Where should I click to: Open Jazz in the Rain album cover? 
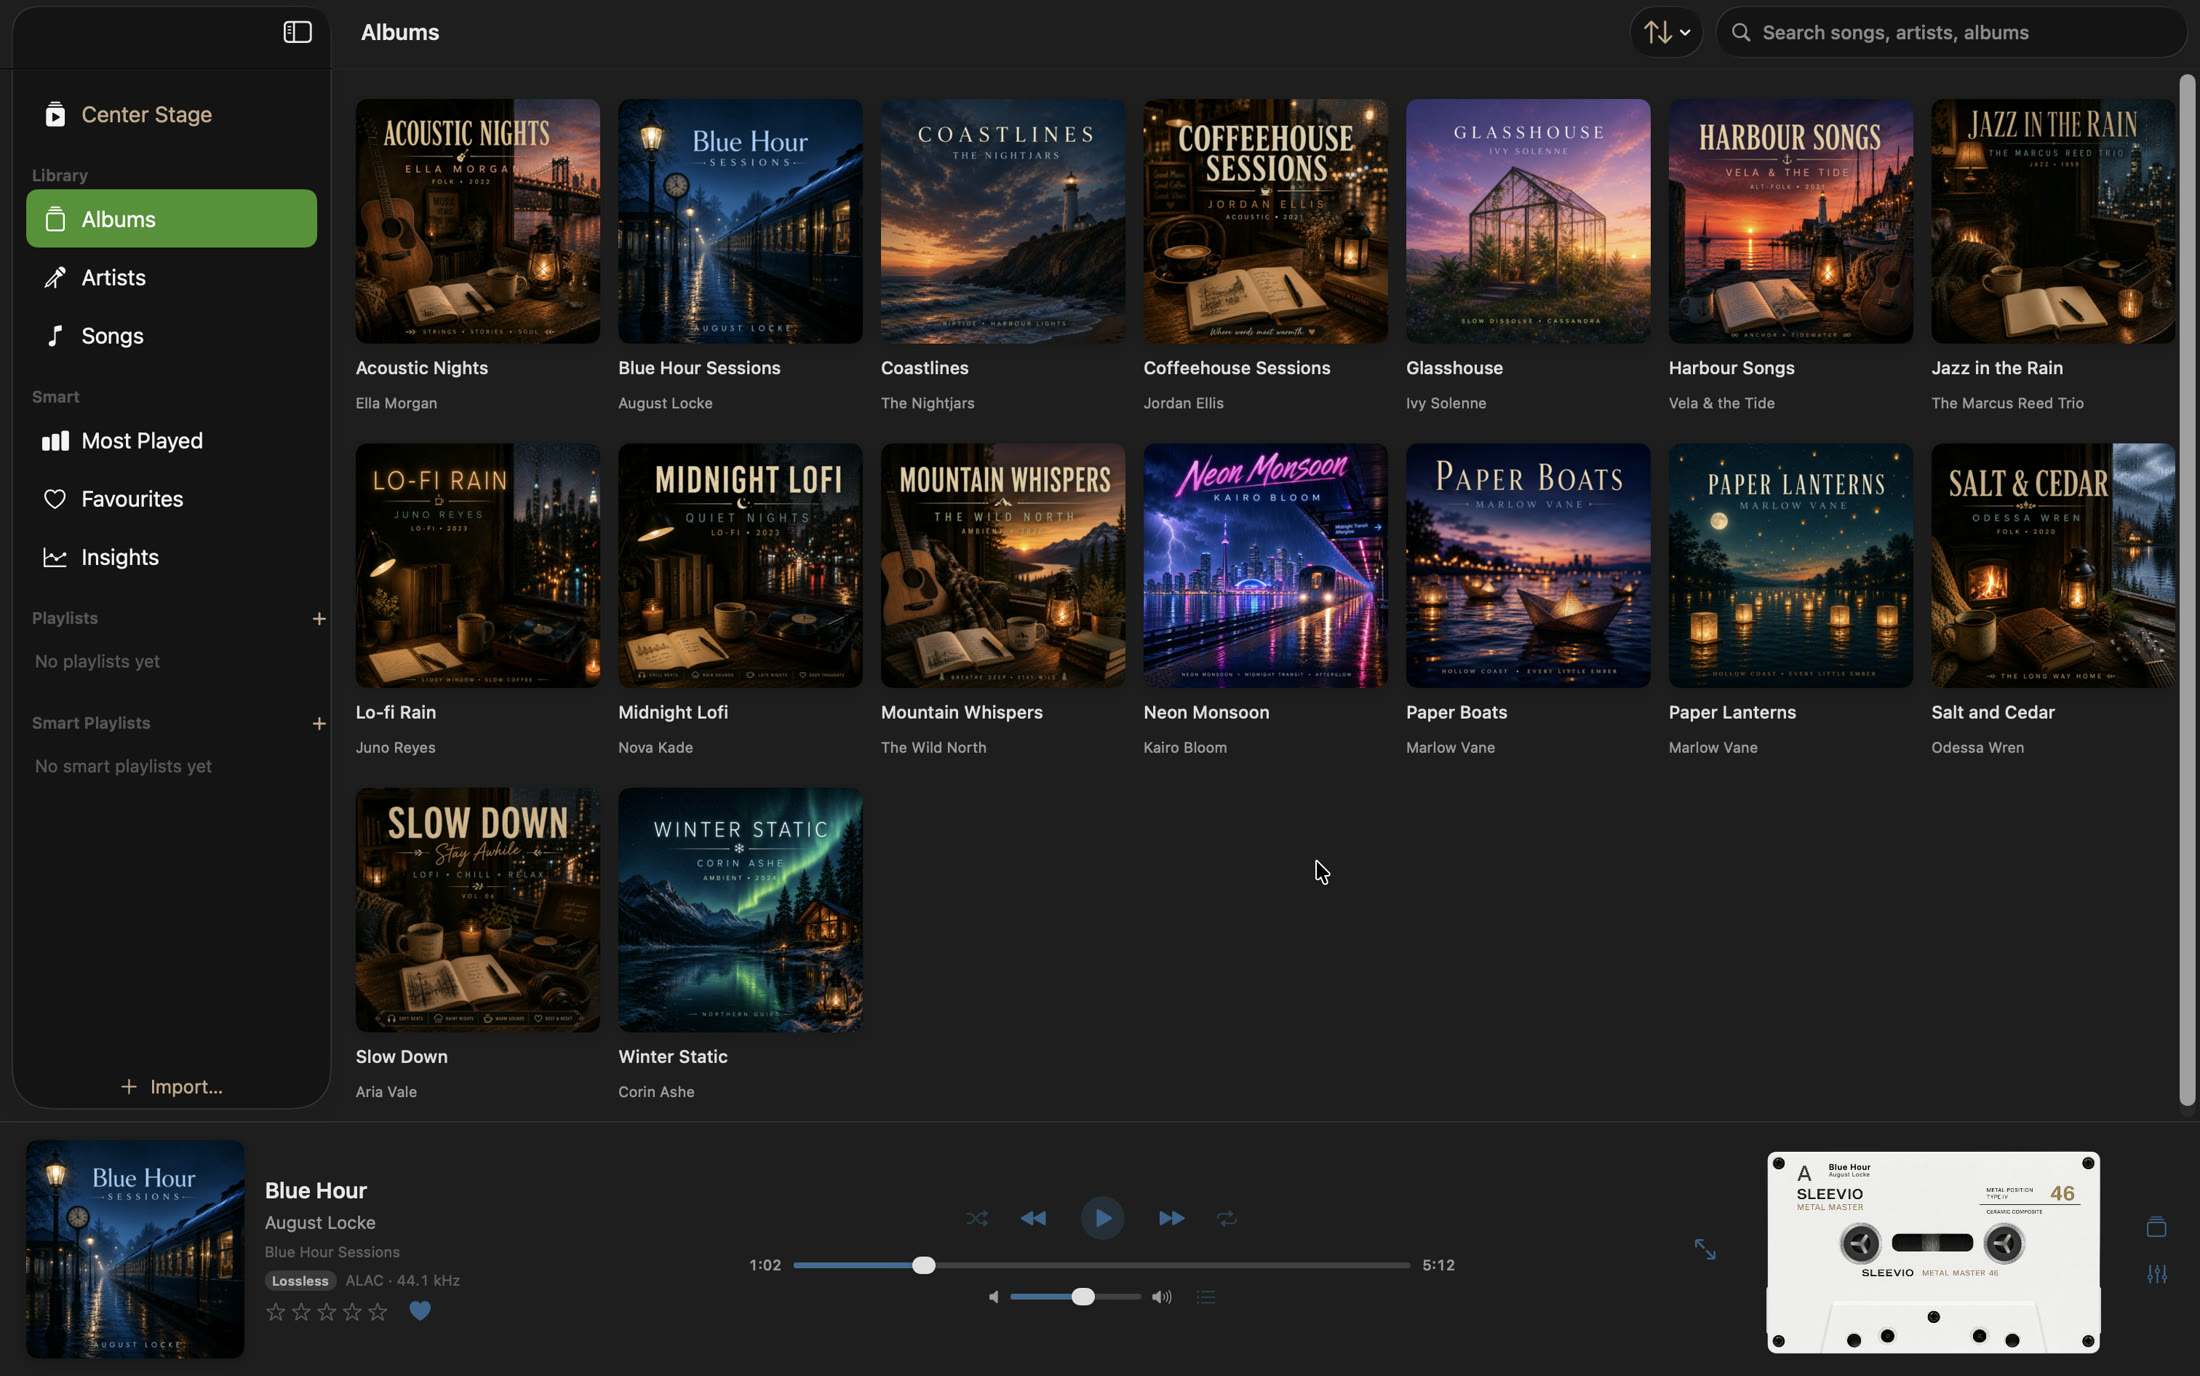point(2053,221)
